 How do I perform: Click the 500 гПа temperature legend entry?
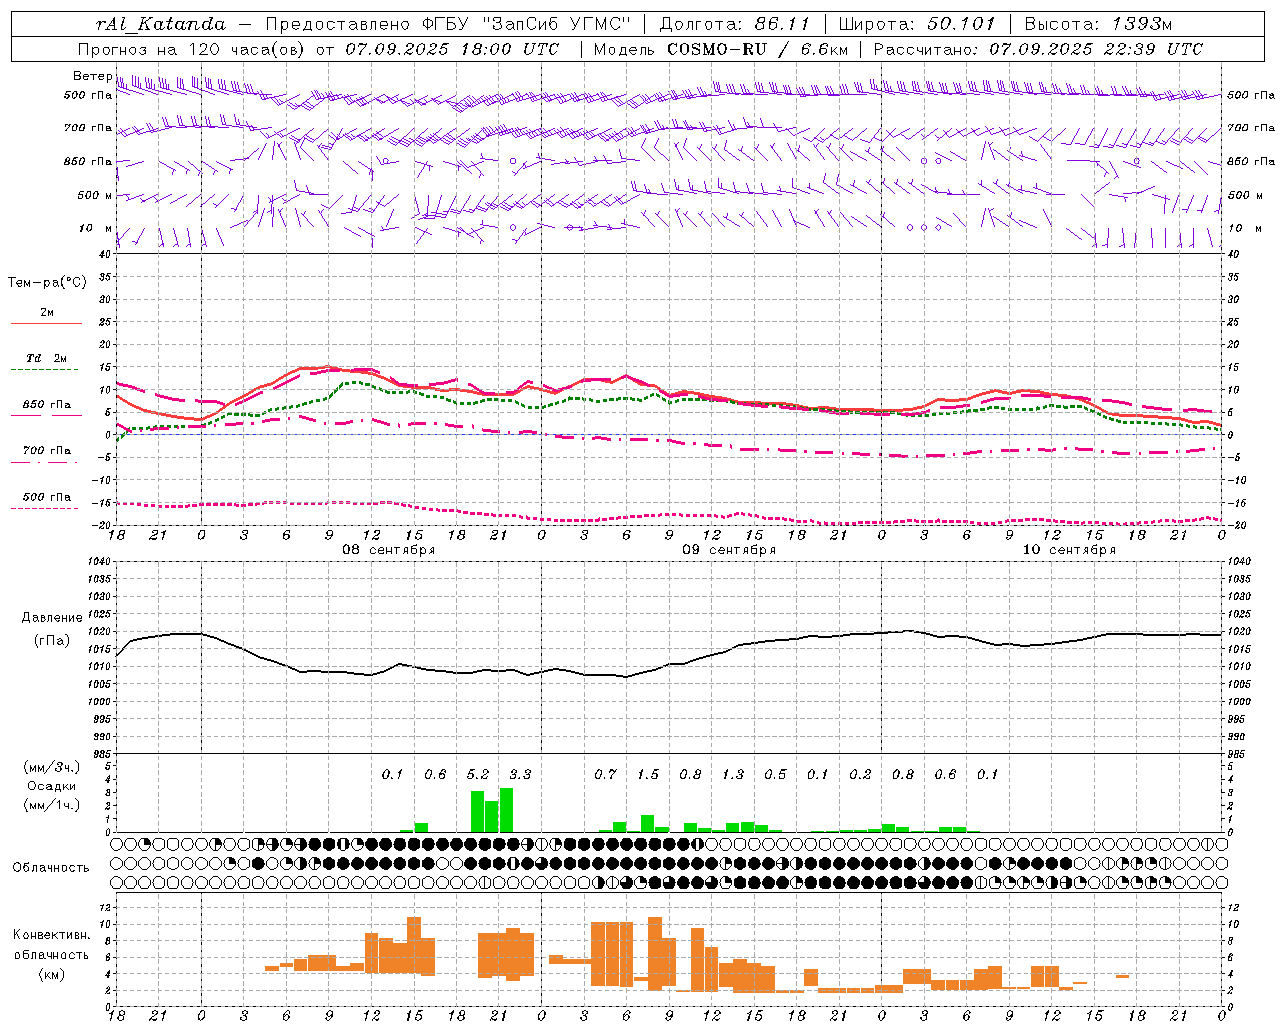tap(47, 497)
